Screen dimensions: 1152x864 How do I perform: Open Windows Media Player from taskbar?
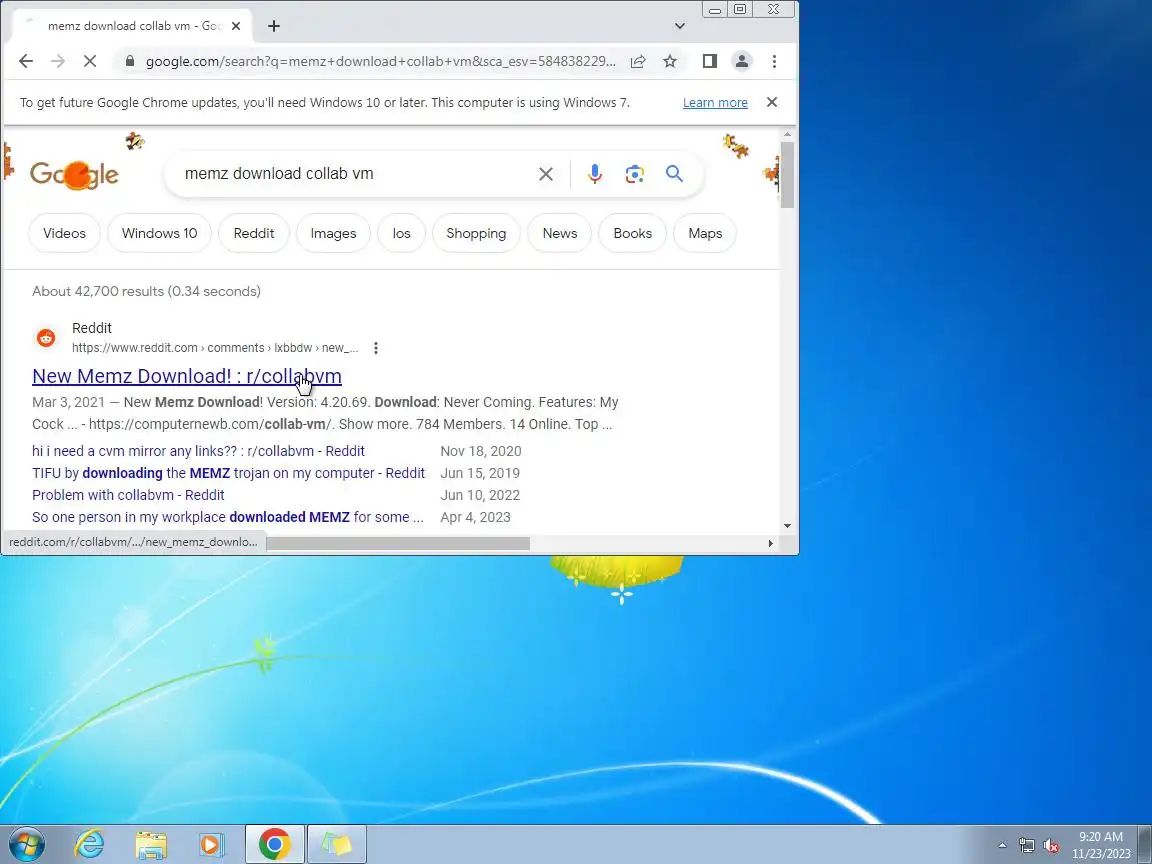(212, 845)
